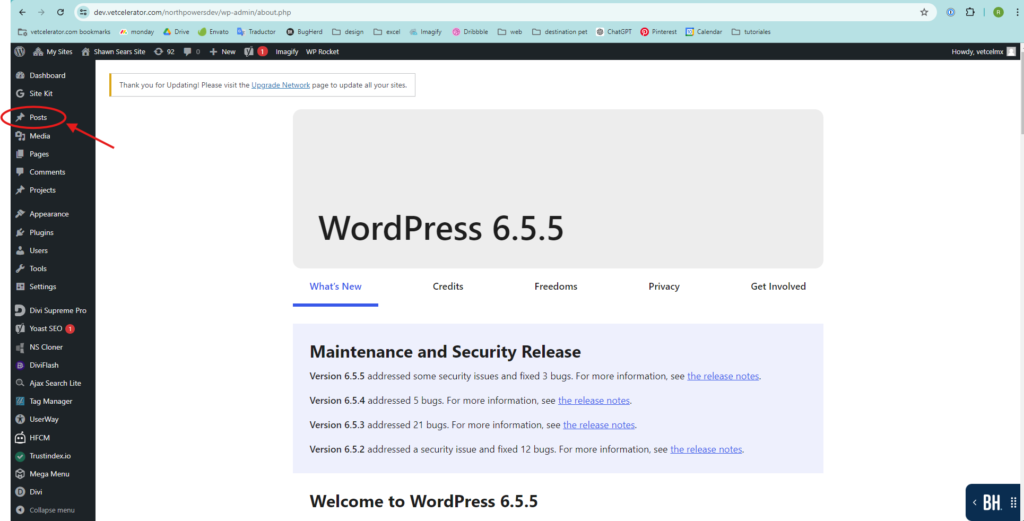Open Dashboard from the sidebar

pos(47,75)
